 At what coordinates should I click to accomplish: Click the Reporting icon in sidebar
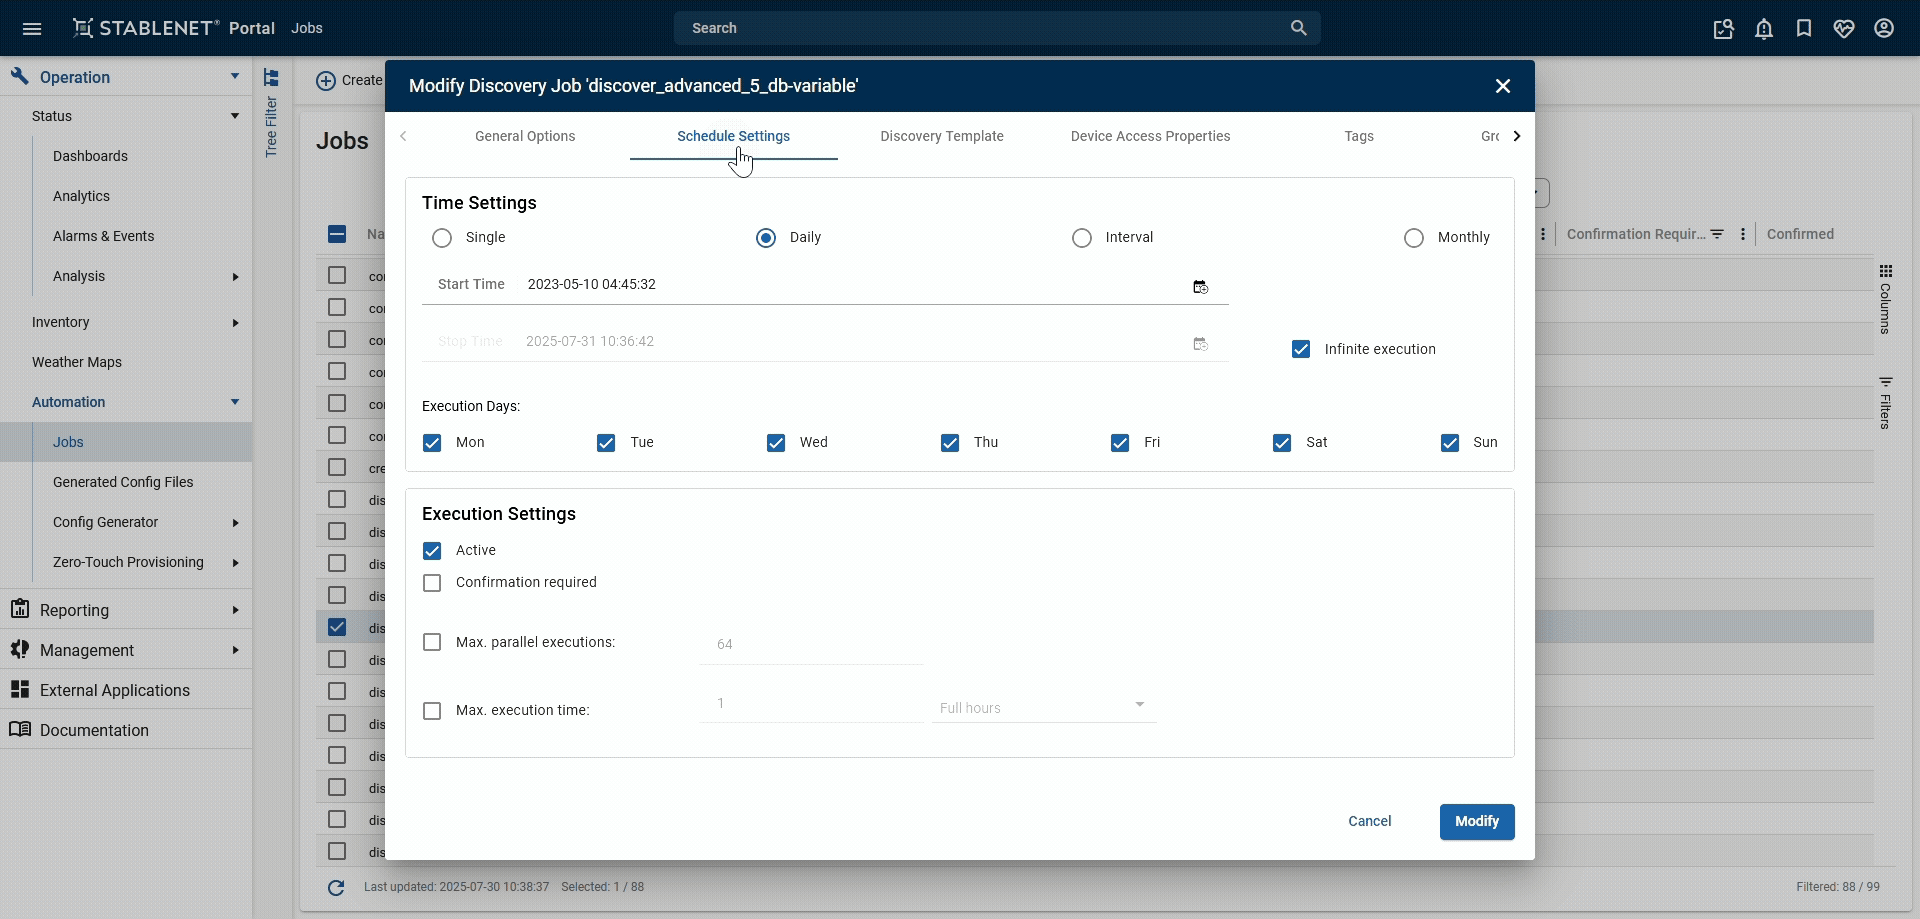[19, 609]
